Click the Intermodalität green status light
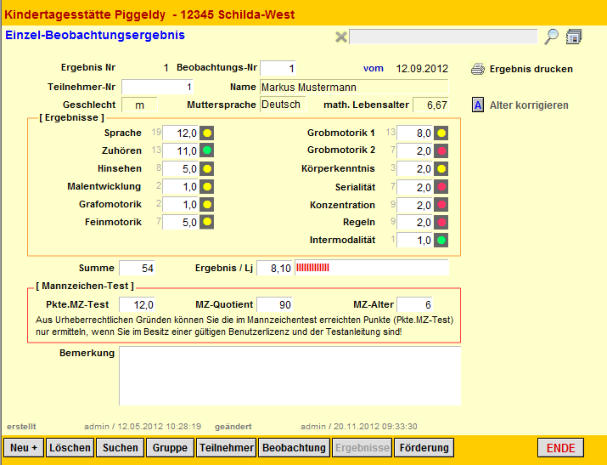Image resolution: width=607 pixels, height=465 pixels. tap(441, 240)
